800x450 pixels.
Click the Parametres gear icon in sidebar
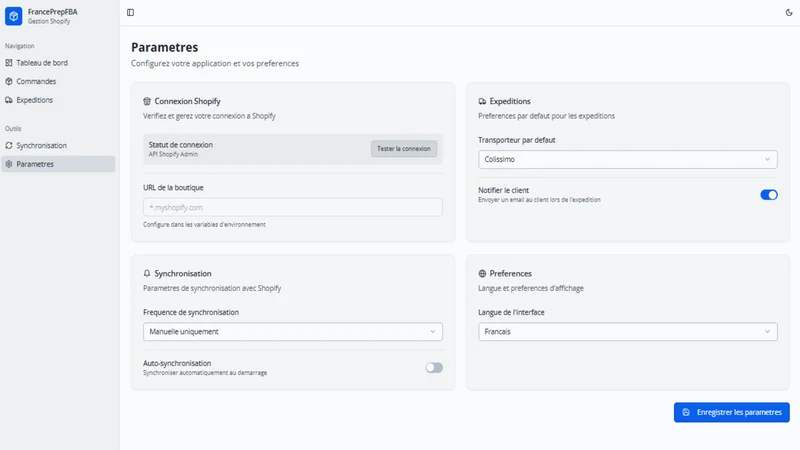coord(9,164)
